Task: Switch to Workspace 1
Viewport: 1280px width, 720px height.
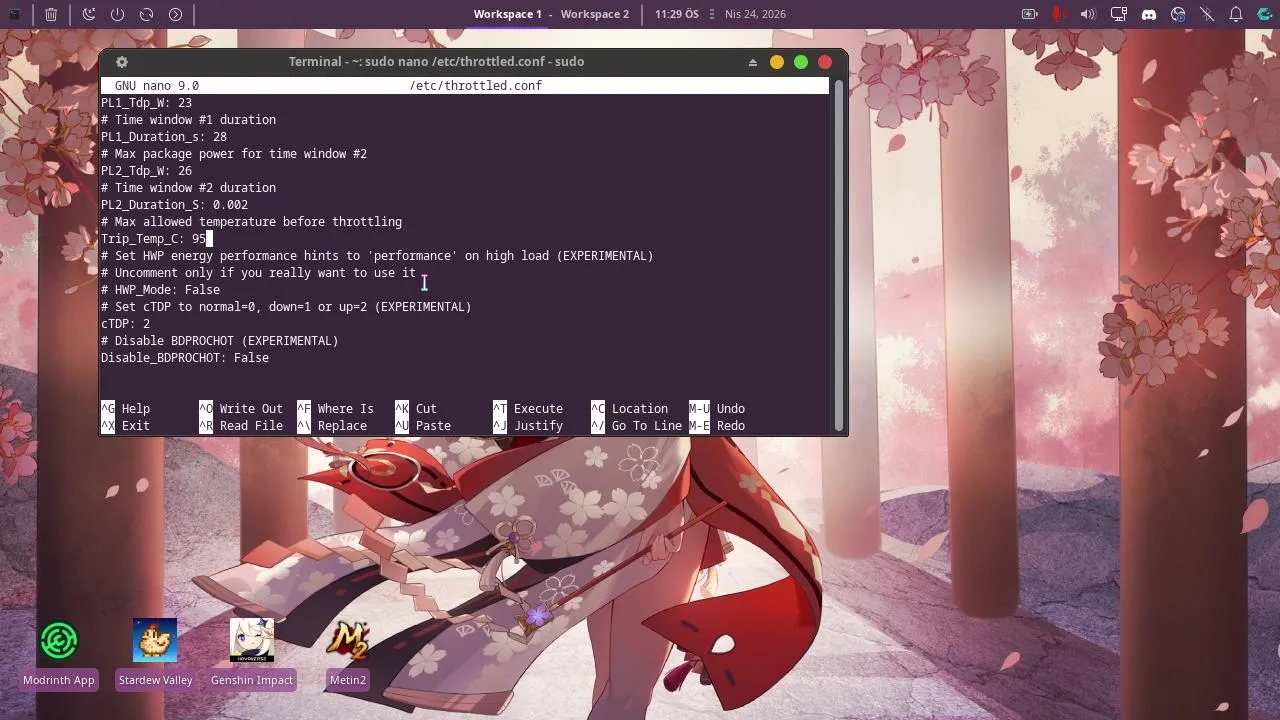Action: tap(507, 14)
